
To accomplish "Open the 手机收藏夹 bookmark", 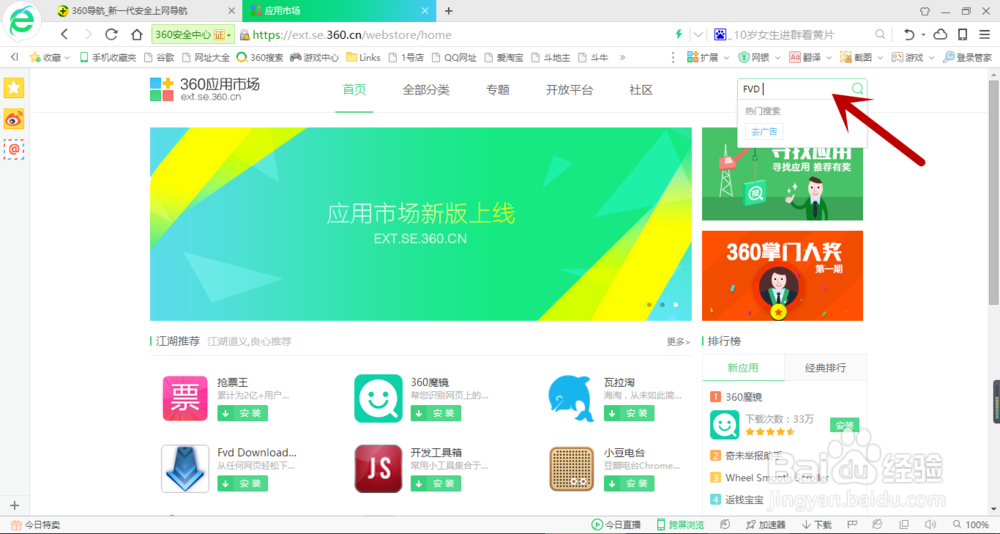I will 108,57.
